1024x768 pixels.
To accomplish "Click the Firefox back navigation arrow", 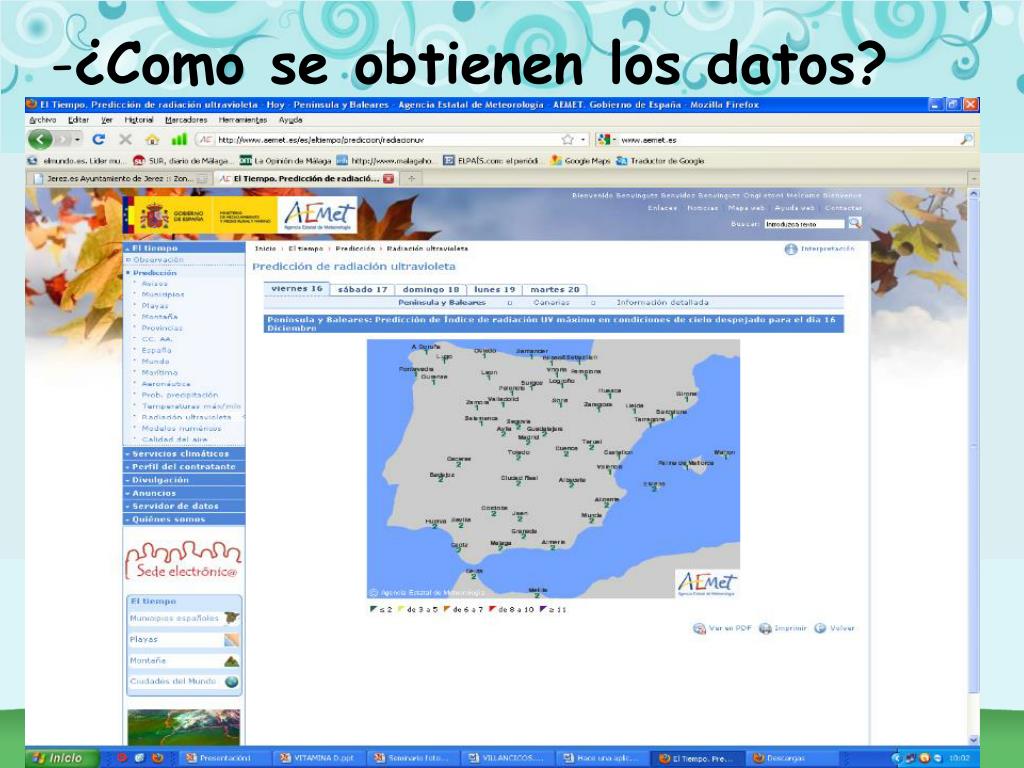I will pyautogui.click(x=41, y=140).
